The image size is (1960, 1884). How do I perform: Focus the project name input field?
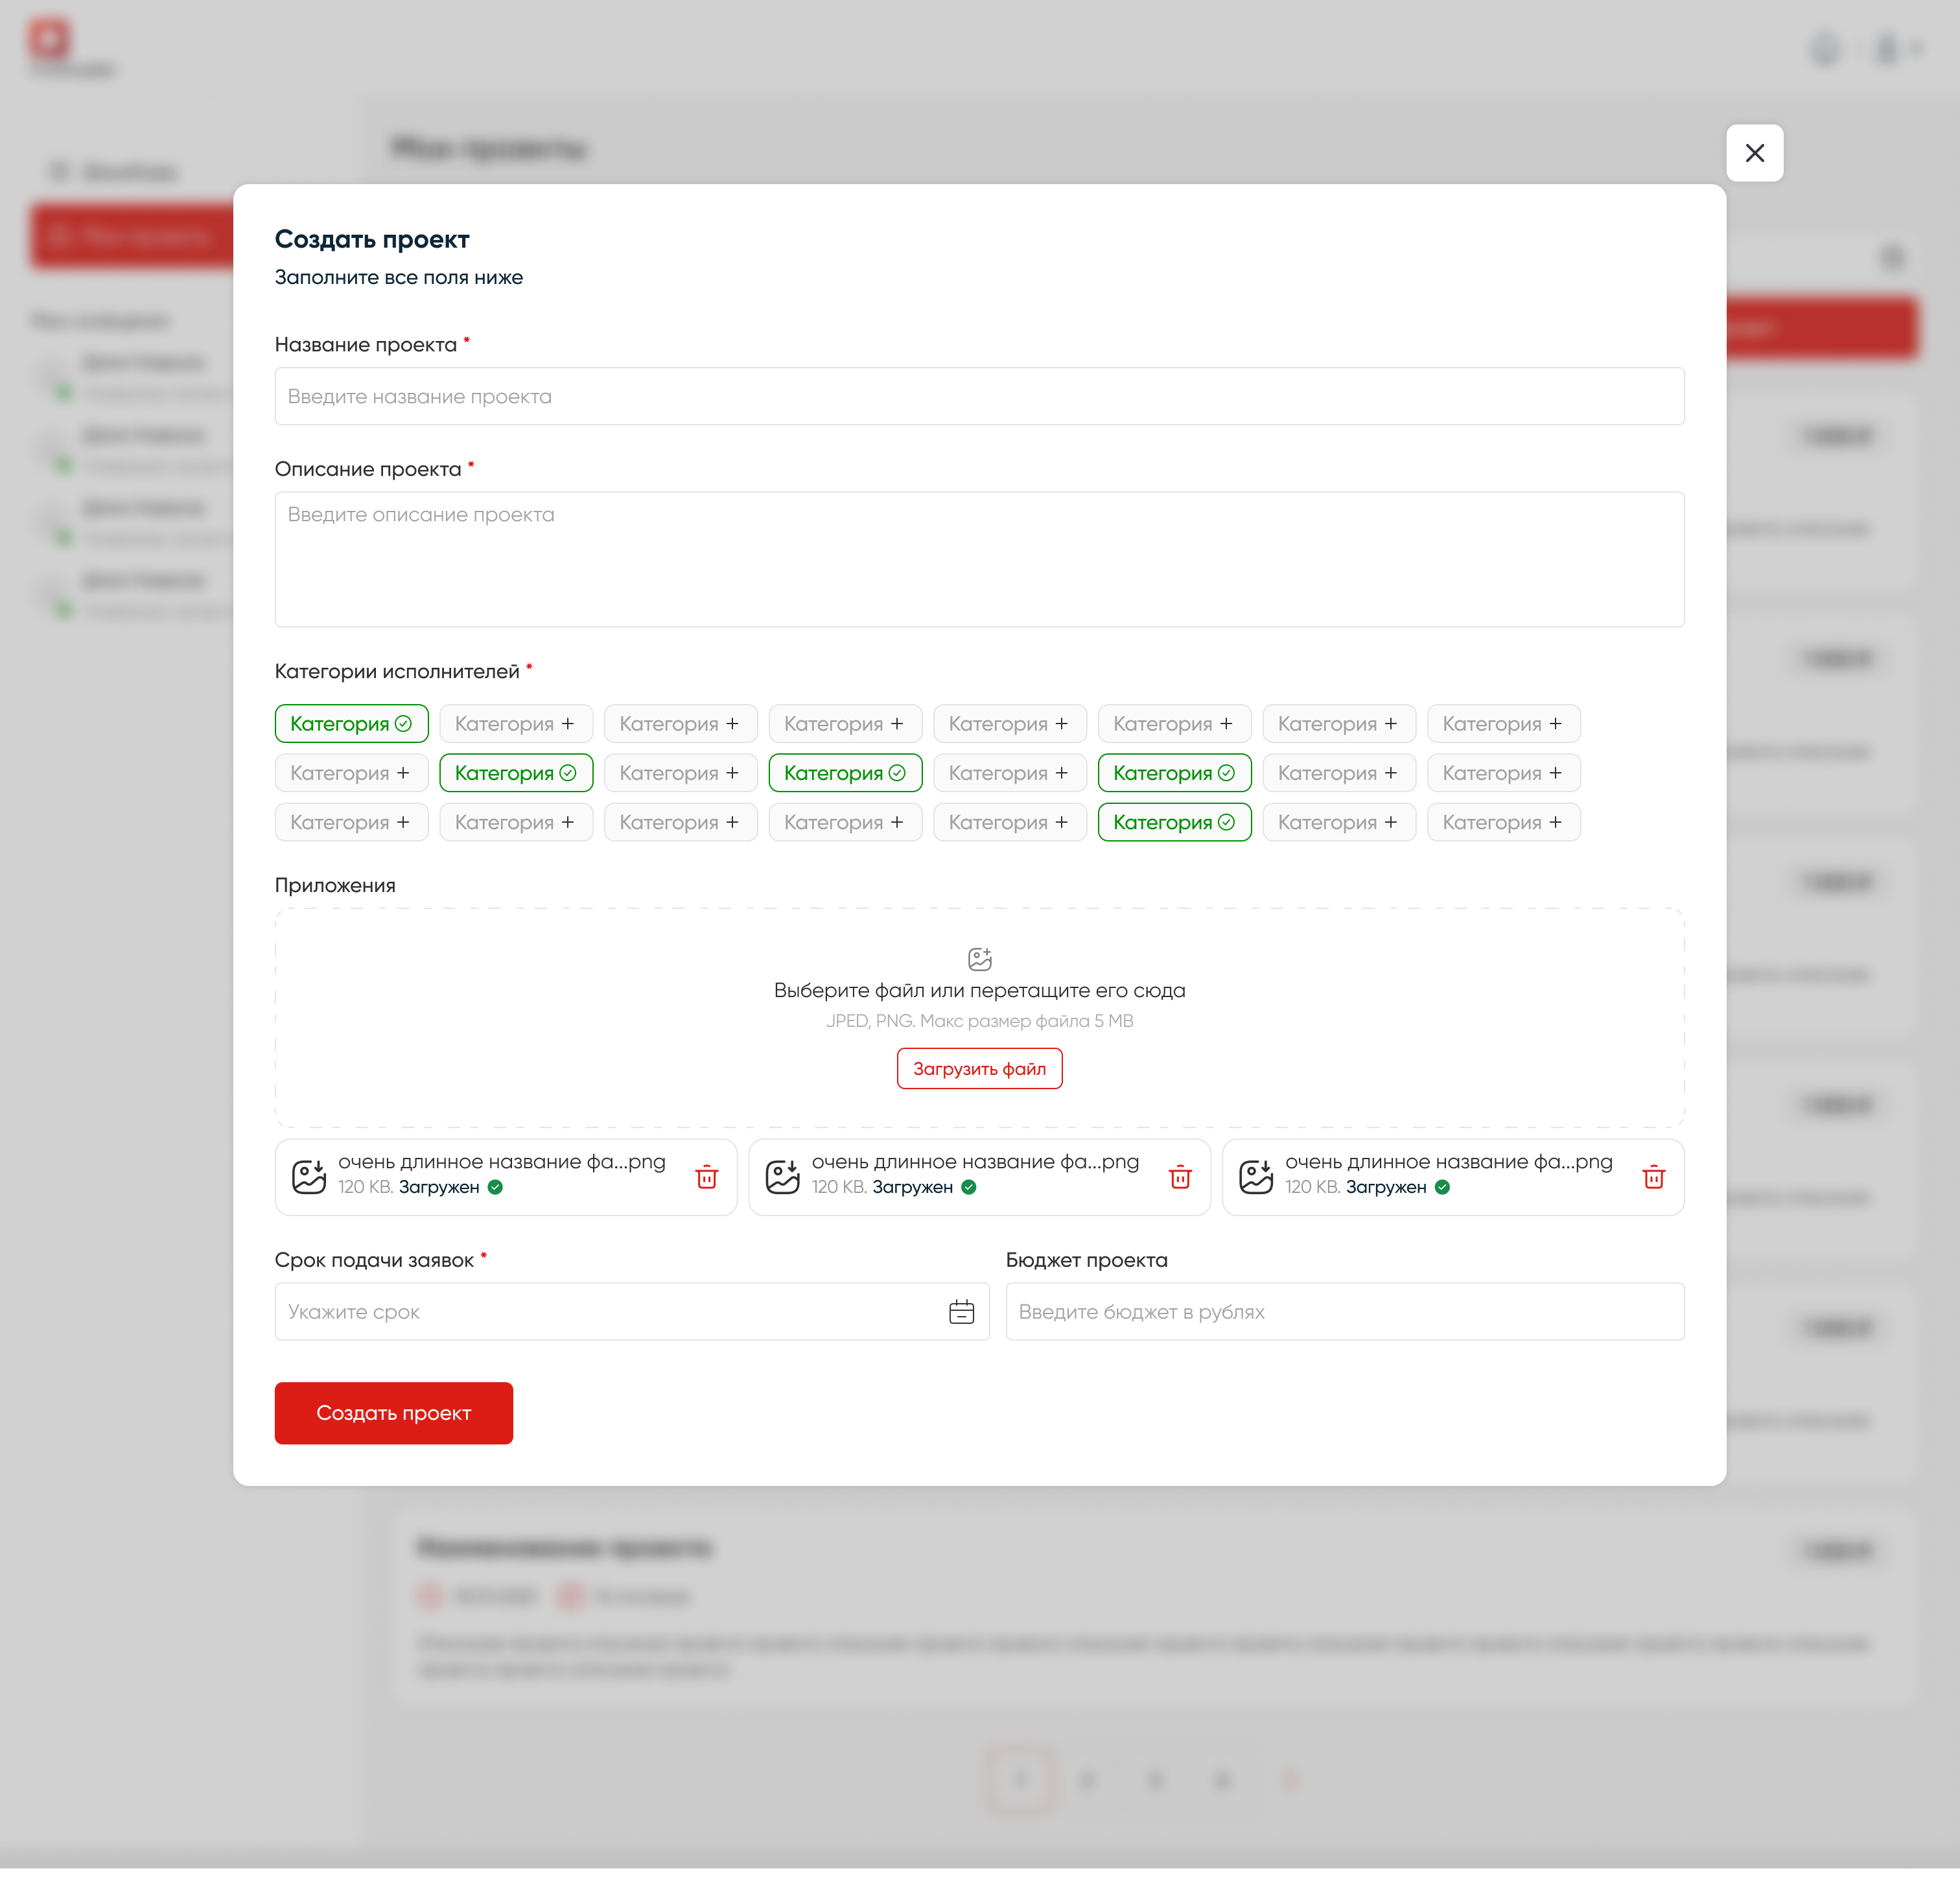coord(979,396)
